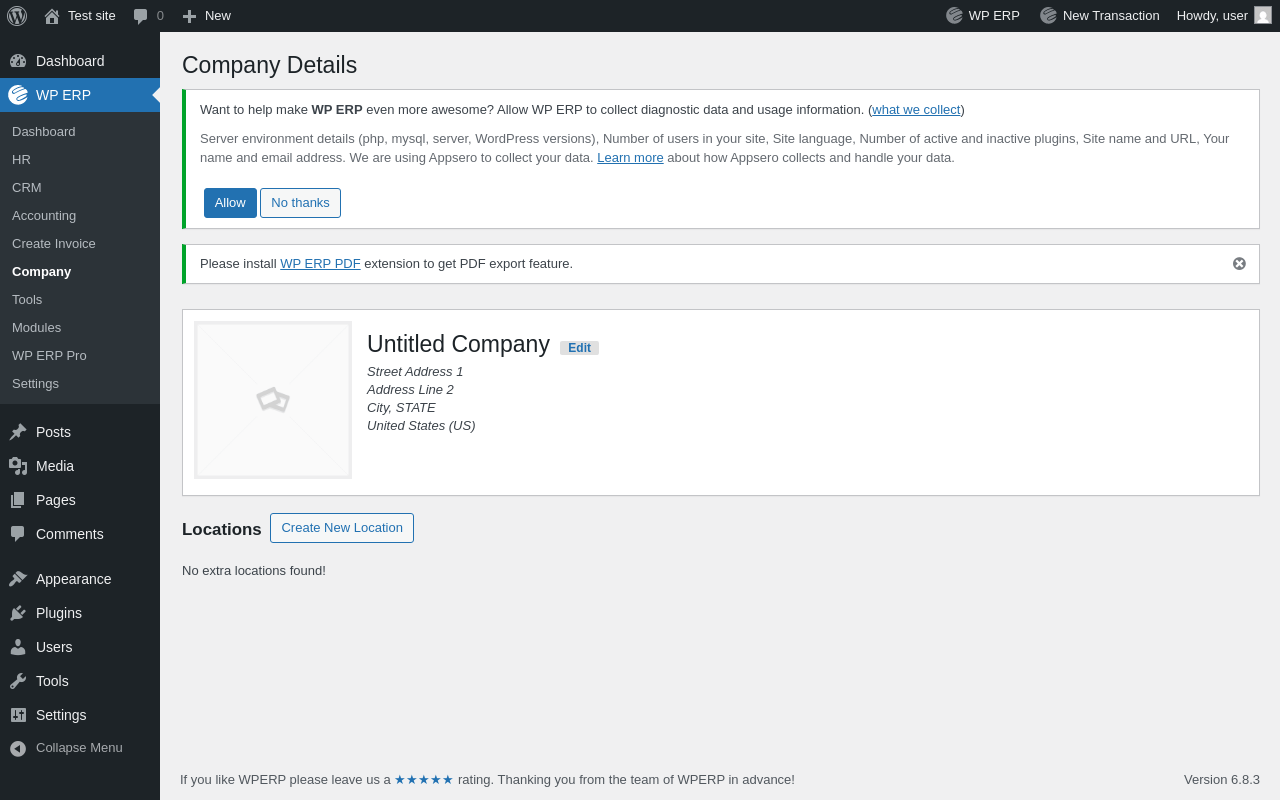The height and width of the screenshot is (800, 1280).
Task: Select Modules in WP ERP submenu
Action: coord(36,328)
